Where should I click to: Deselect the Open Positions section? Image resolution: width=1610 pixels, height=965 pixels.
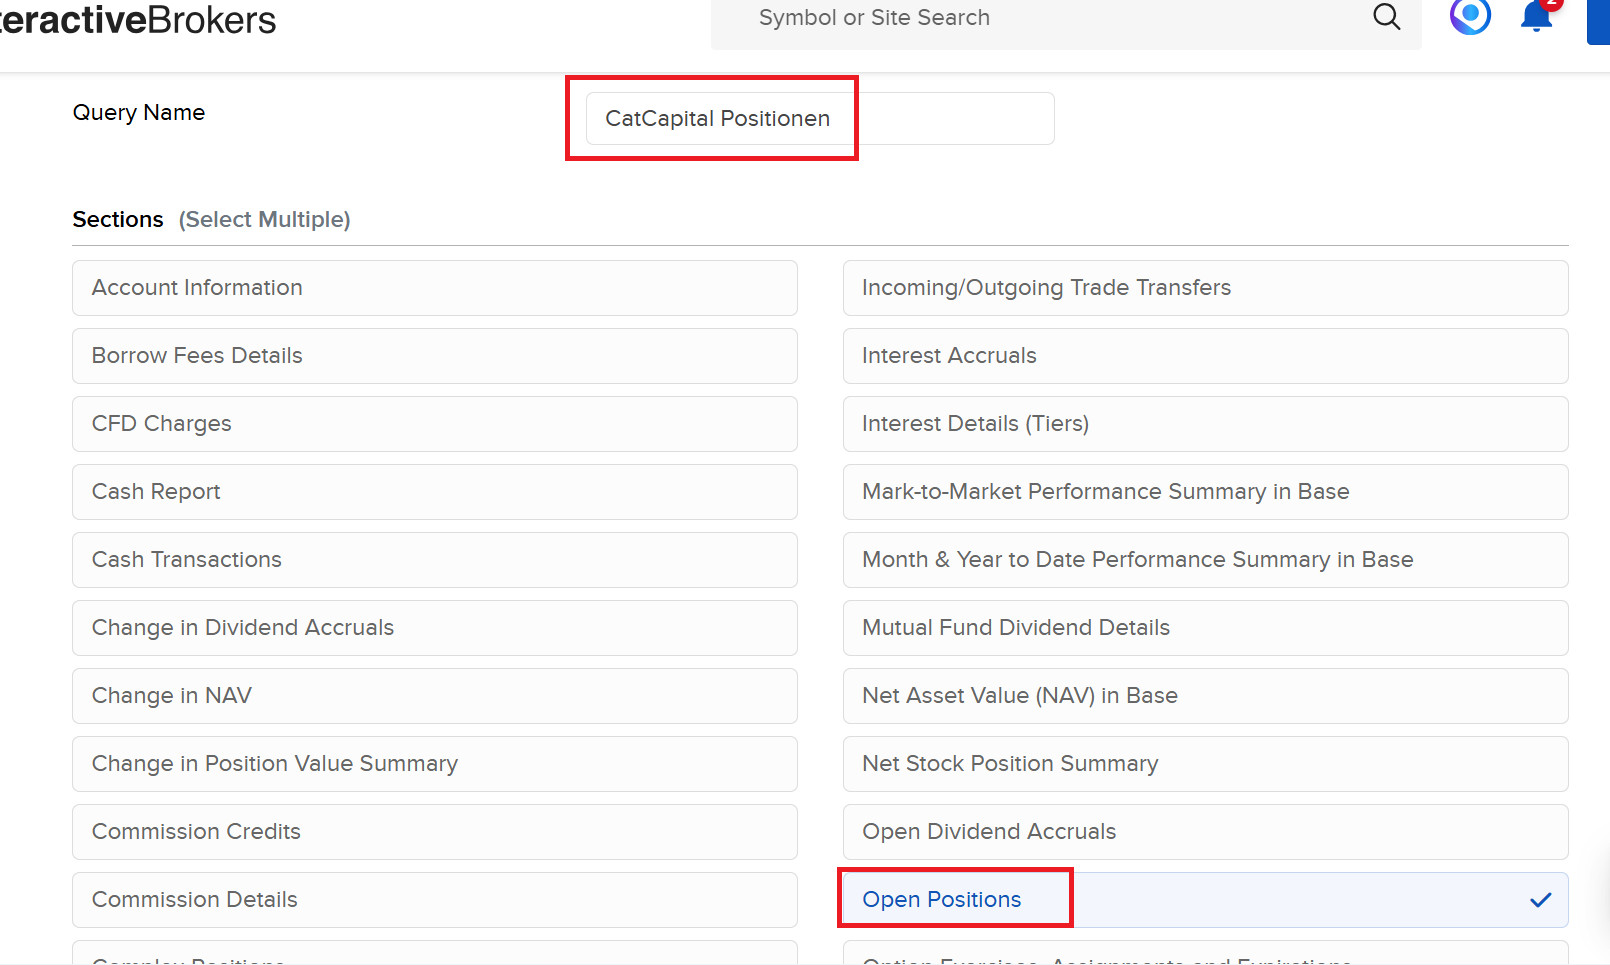[x=1205, y=900]
